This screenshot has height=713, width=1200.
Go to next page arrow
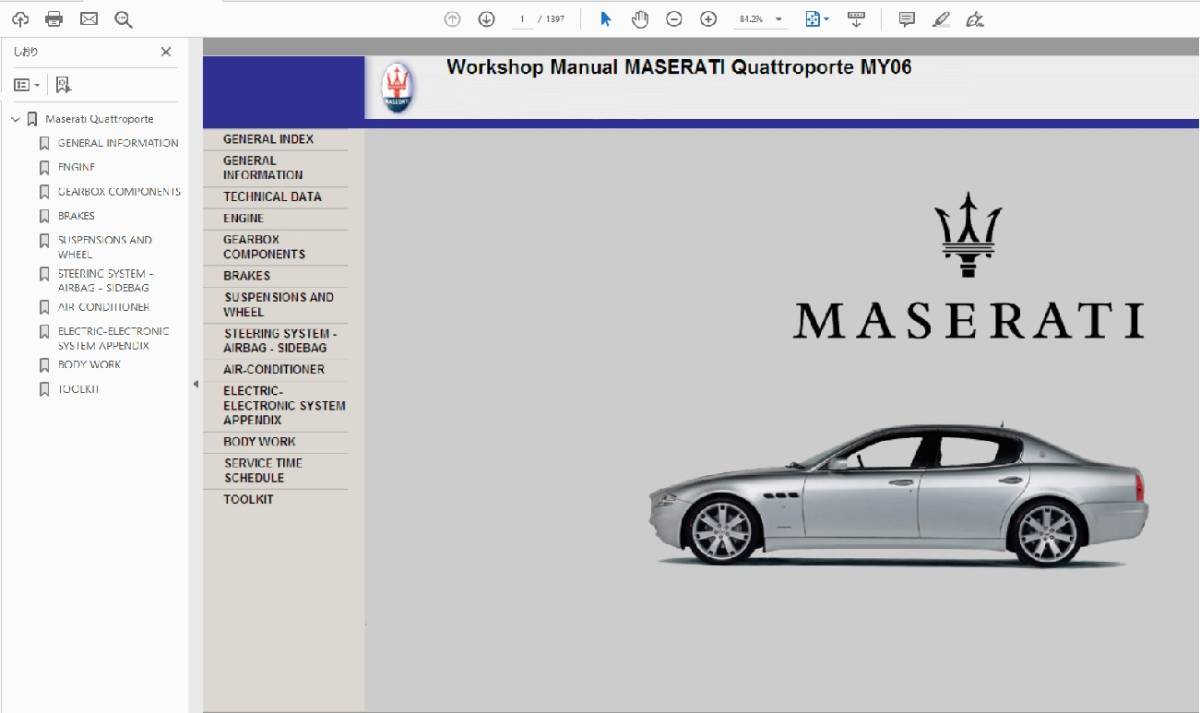486,19
